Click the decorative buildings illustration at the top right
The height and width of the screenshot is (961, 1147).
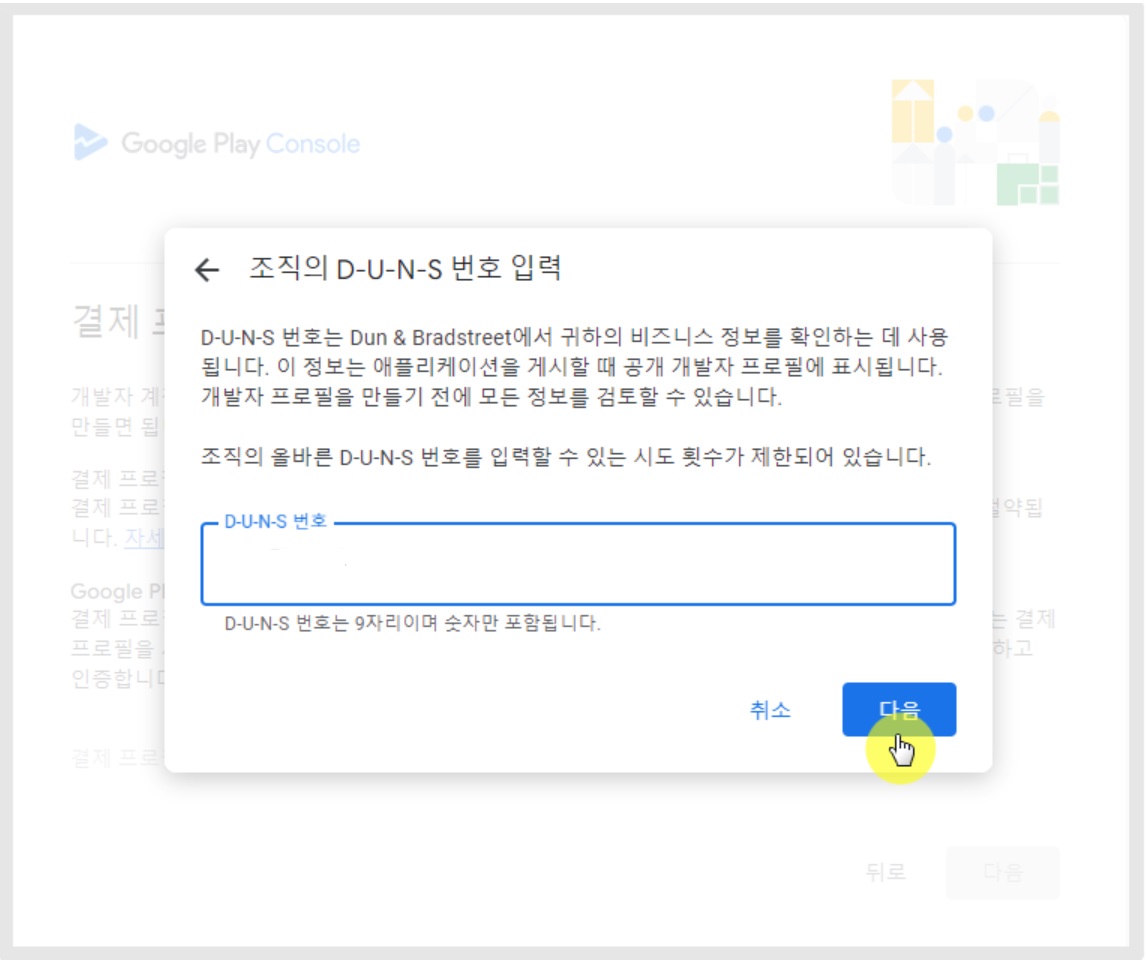(x=975, y=143)
